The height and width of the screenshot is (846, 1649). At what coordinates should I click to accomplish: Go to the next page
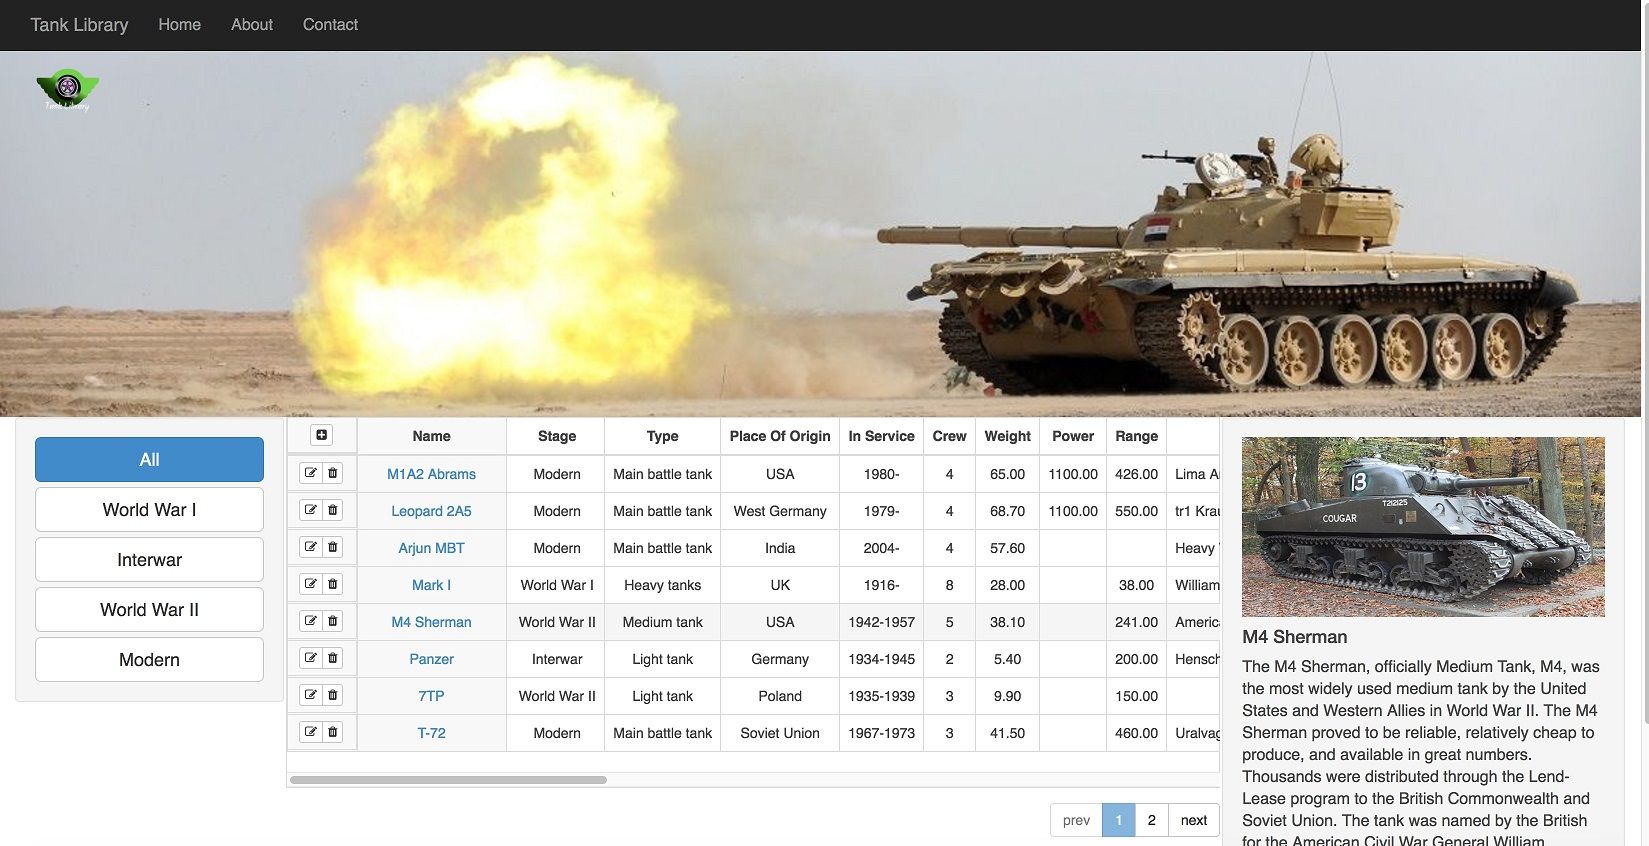1194,820
